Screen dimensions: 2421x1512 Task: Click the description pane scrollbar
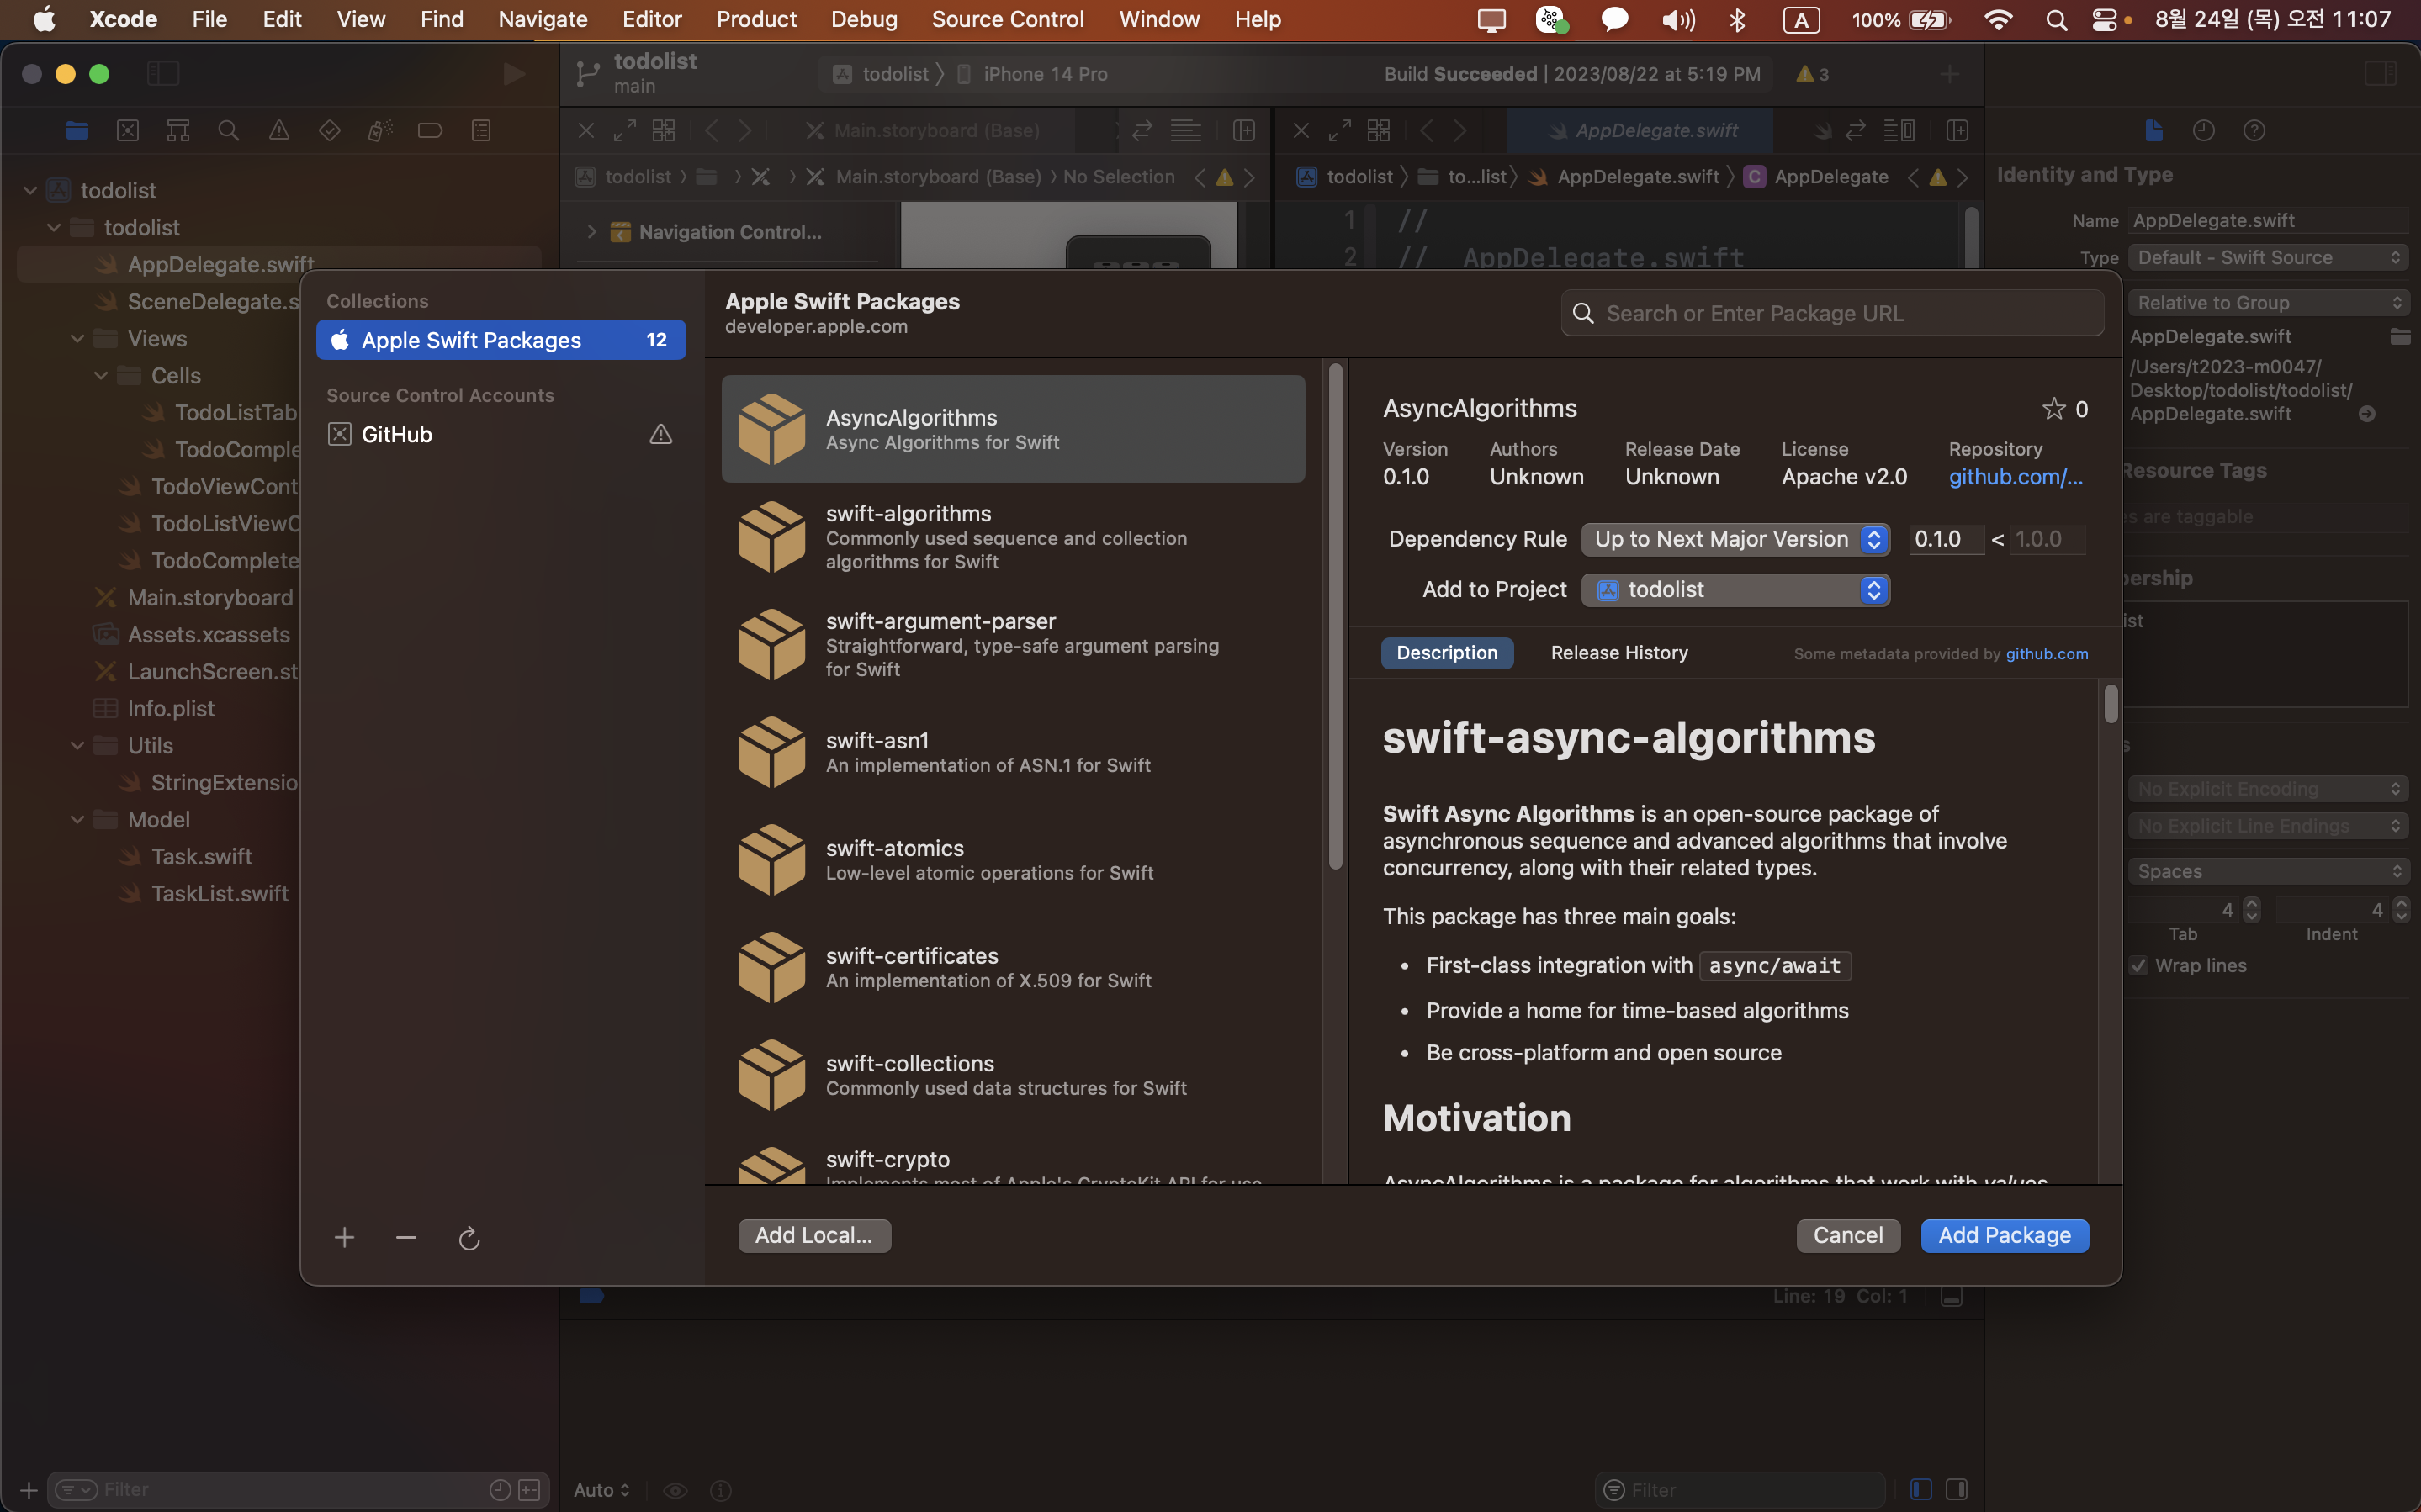pos(2110,703)
